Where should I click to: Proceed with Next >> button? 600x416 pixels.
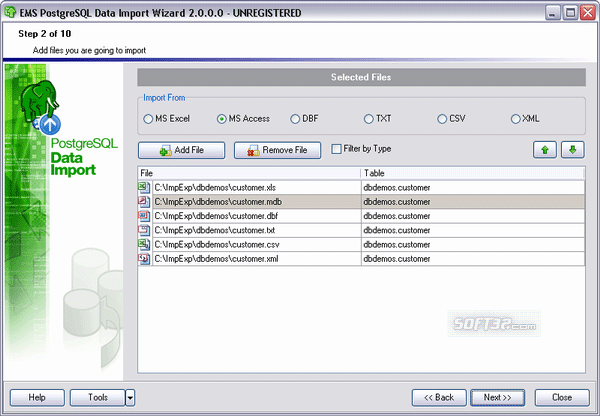[x=497, y=398]
